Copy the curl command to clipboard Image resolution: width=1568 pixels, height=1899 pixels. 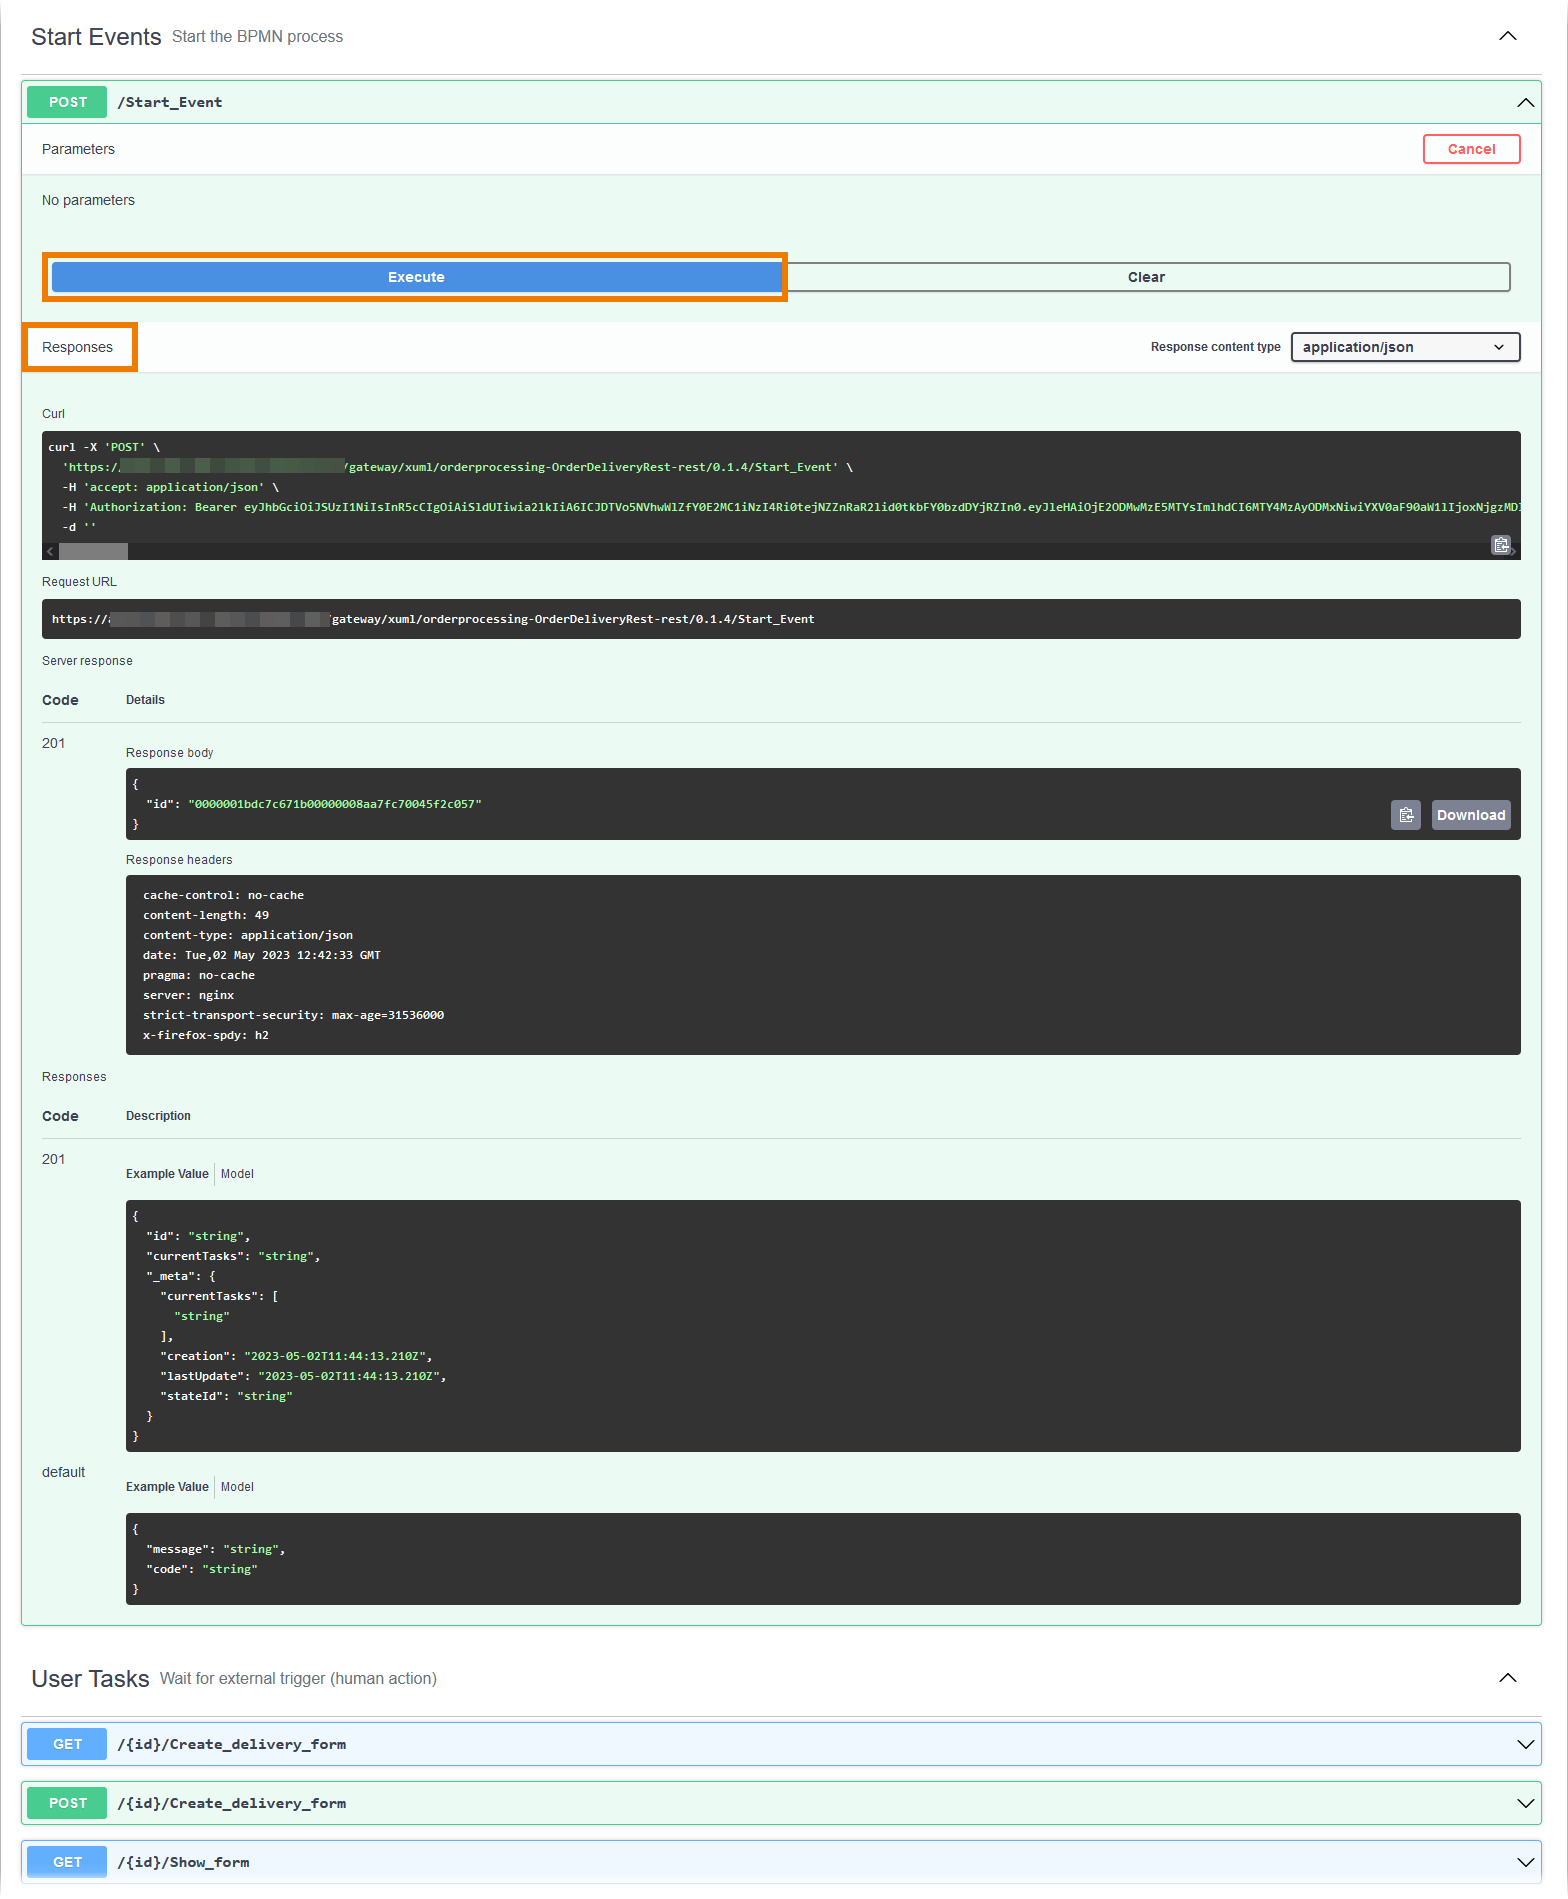pos(1500,545)
